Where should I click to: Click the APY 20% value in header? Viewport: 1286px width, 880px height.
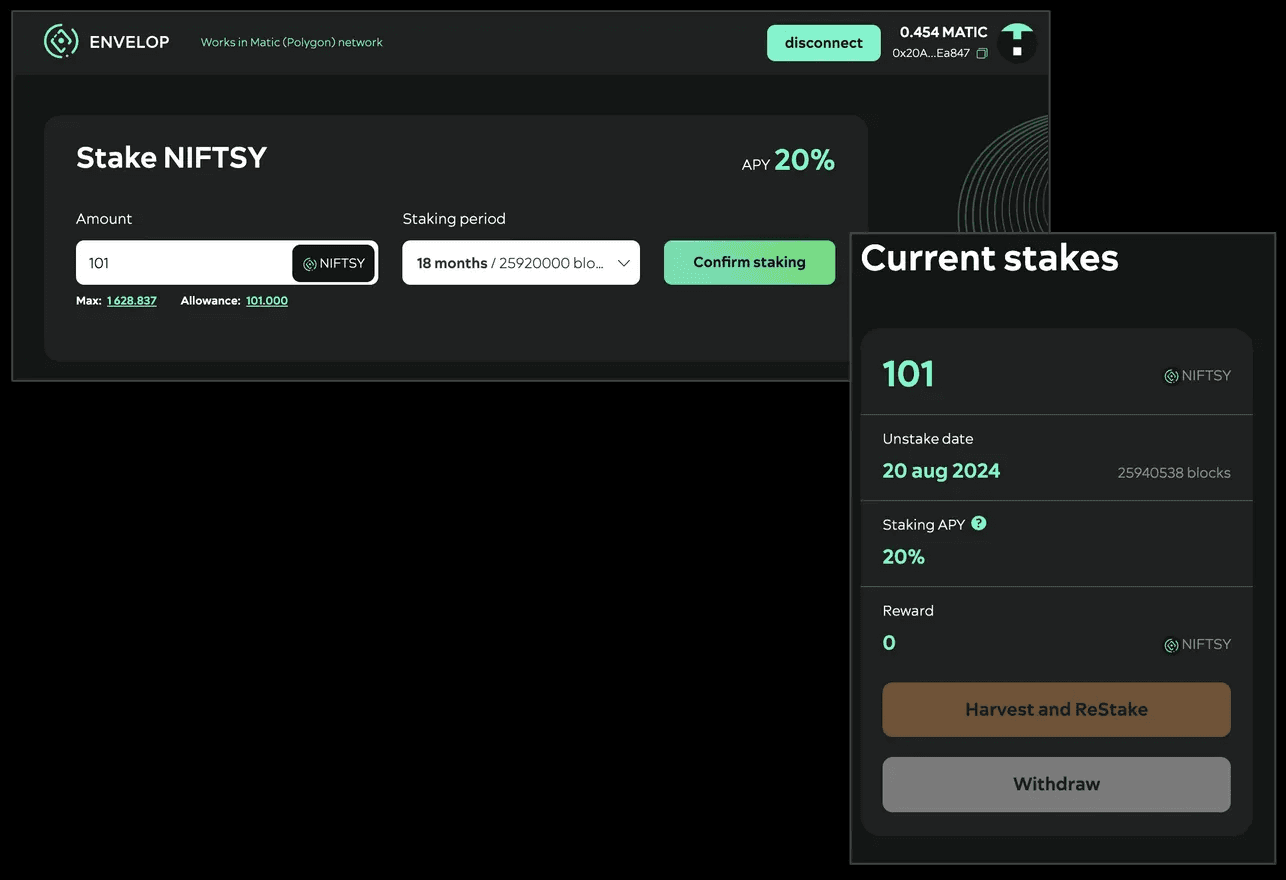pos(804,160)
